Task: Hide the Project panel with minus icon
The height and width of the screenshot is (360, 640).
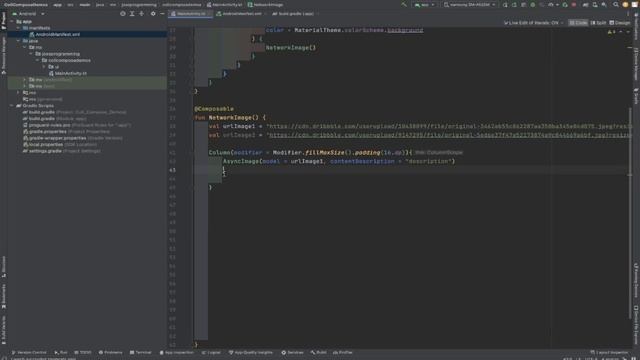Action: point(162,14)
